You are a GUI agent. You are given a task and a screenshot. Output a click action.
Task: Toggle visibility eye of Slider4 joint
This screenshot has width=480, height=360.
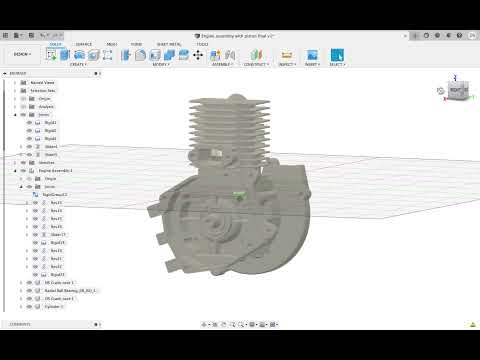pos(29,147)
